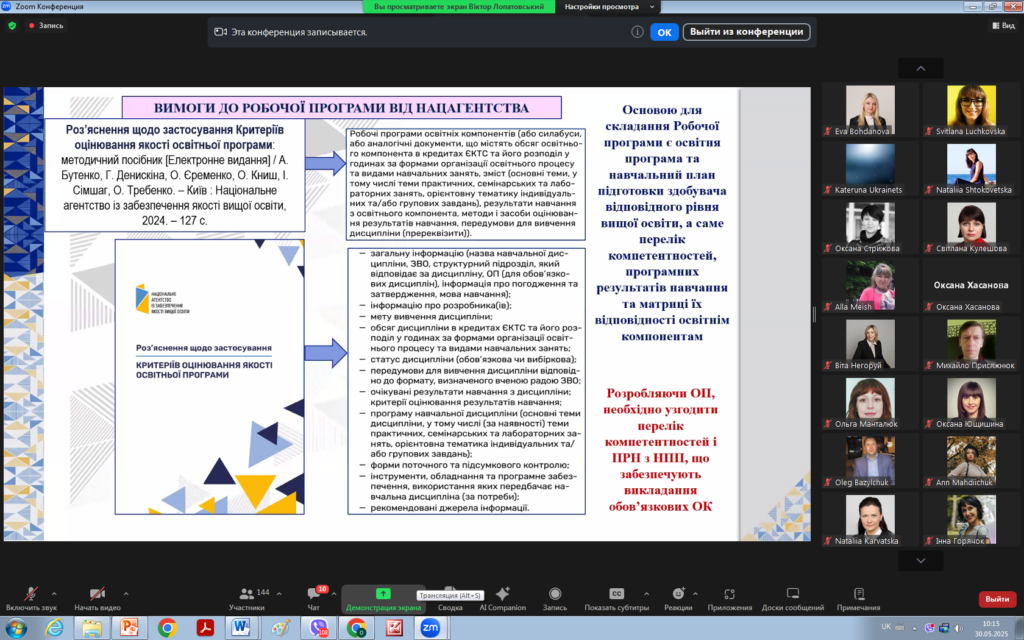1024x640 pixels.
Task: Open Приложения apps icon
Action: [729, 594]
